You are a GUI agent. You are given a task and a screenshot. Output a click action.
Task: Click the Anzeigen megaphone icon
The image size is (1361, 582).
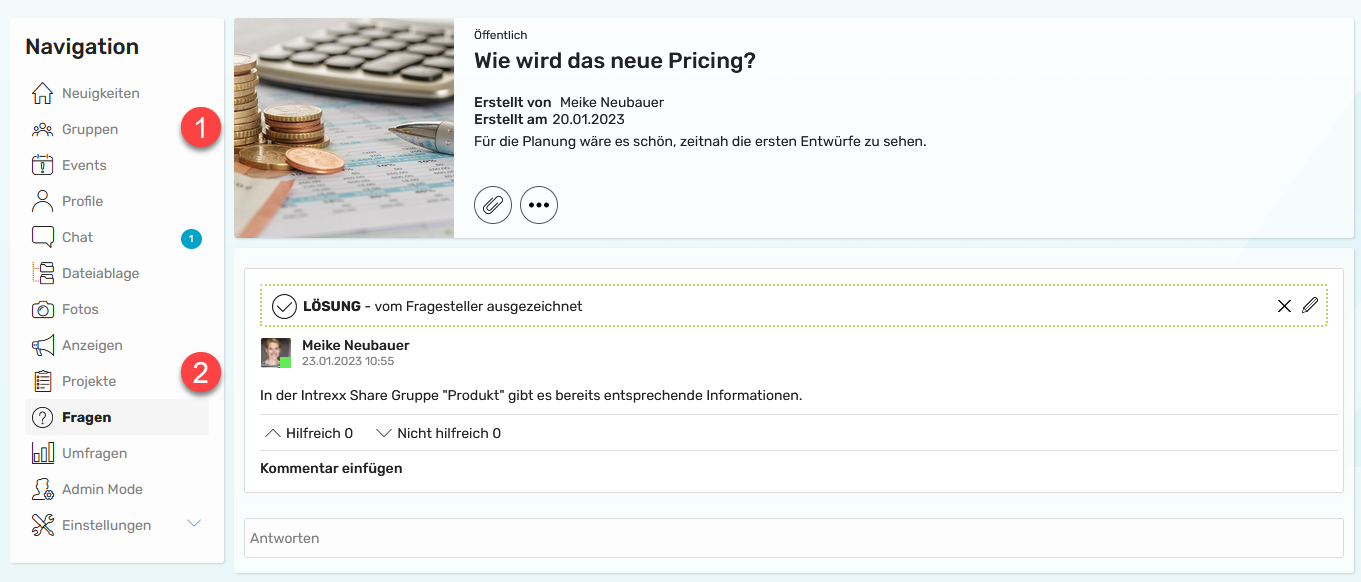tap(42, 345)
